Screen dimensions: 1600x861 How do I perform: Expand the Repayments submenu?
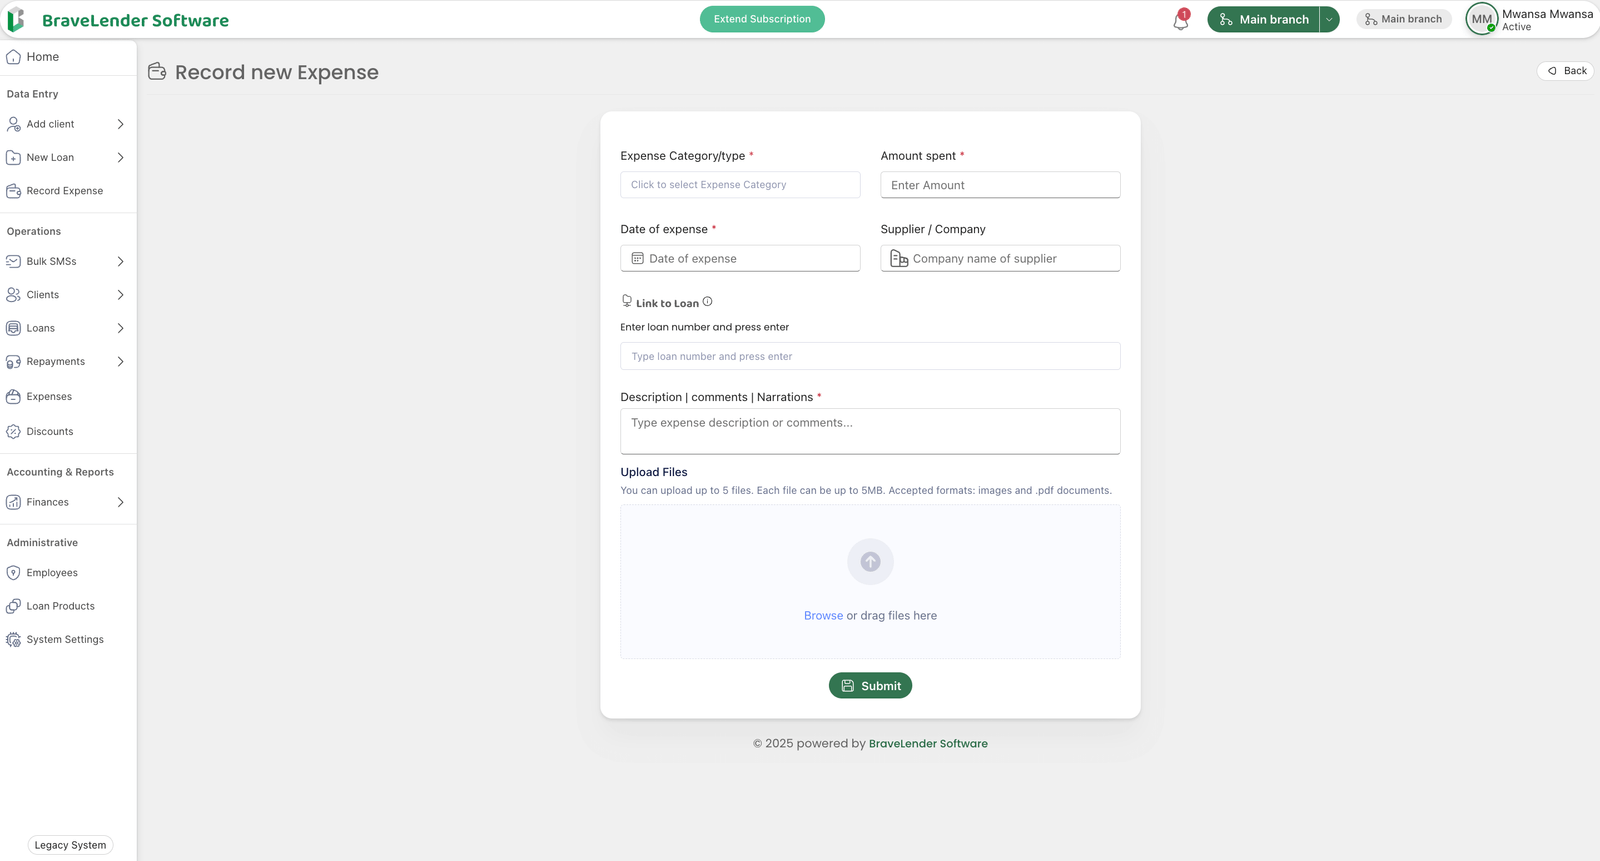tap(120, 362)
